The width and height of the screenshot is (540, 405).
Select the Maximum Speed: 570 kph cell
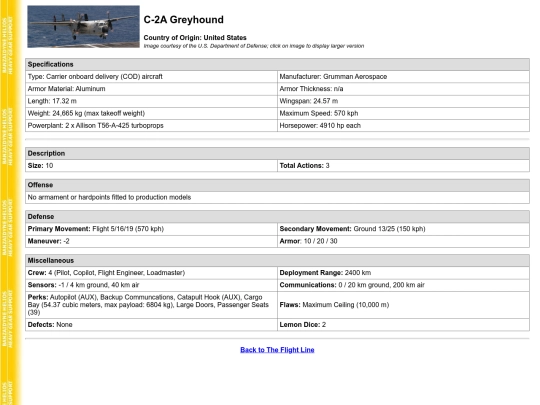[403, 113]
